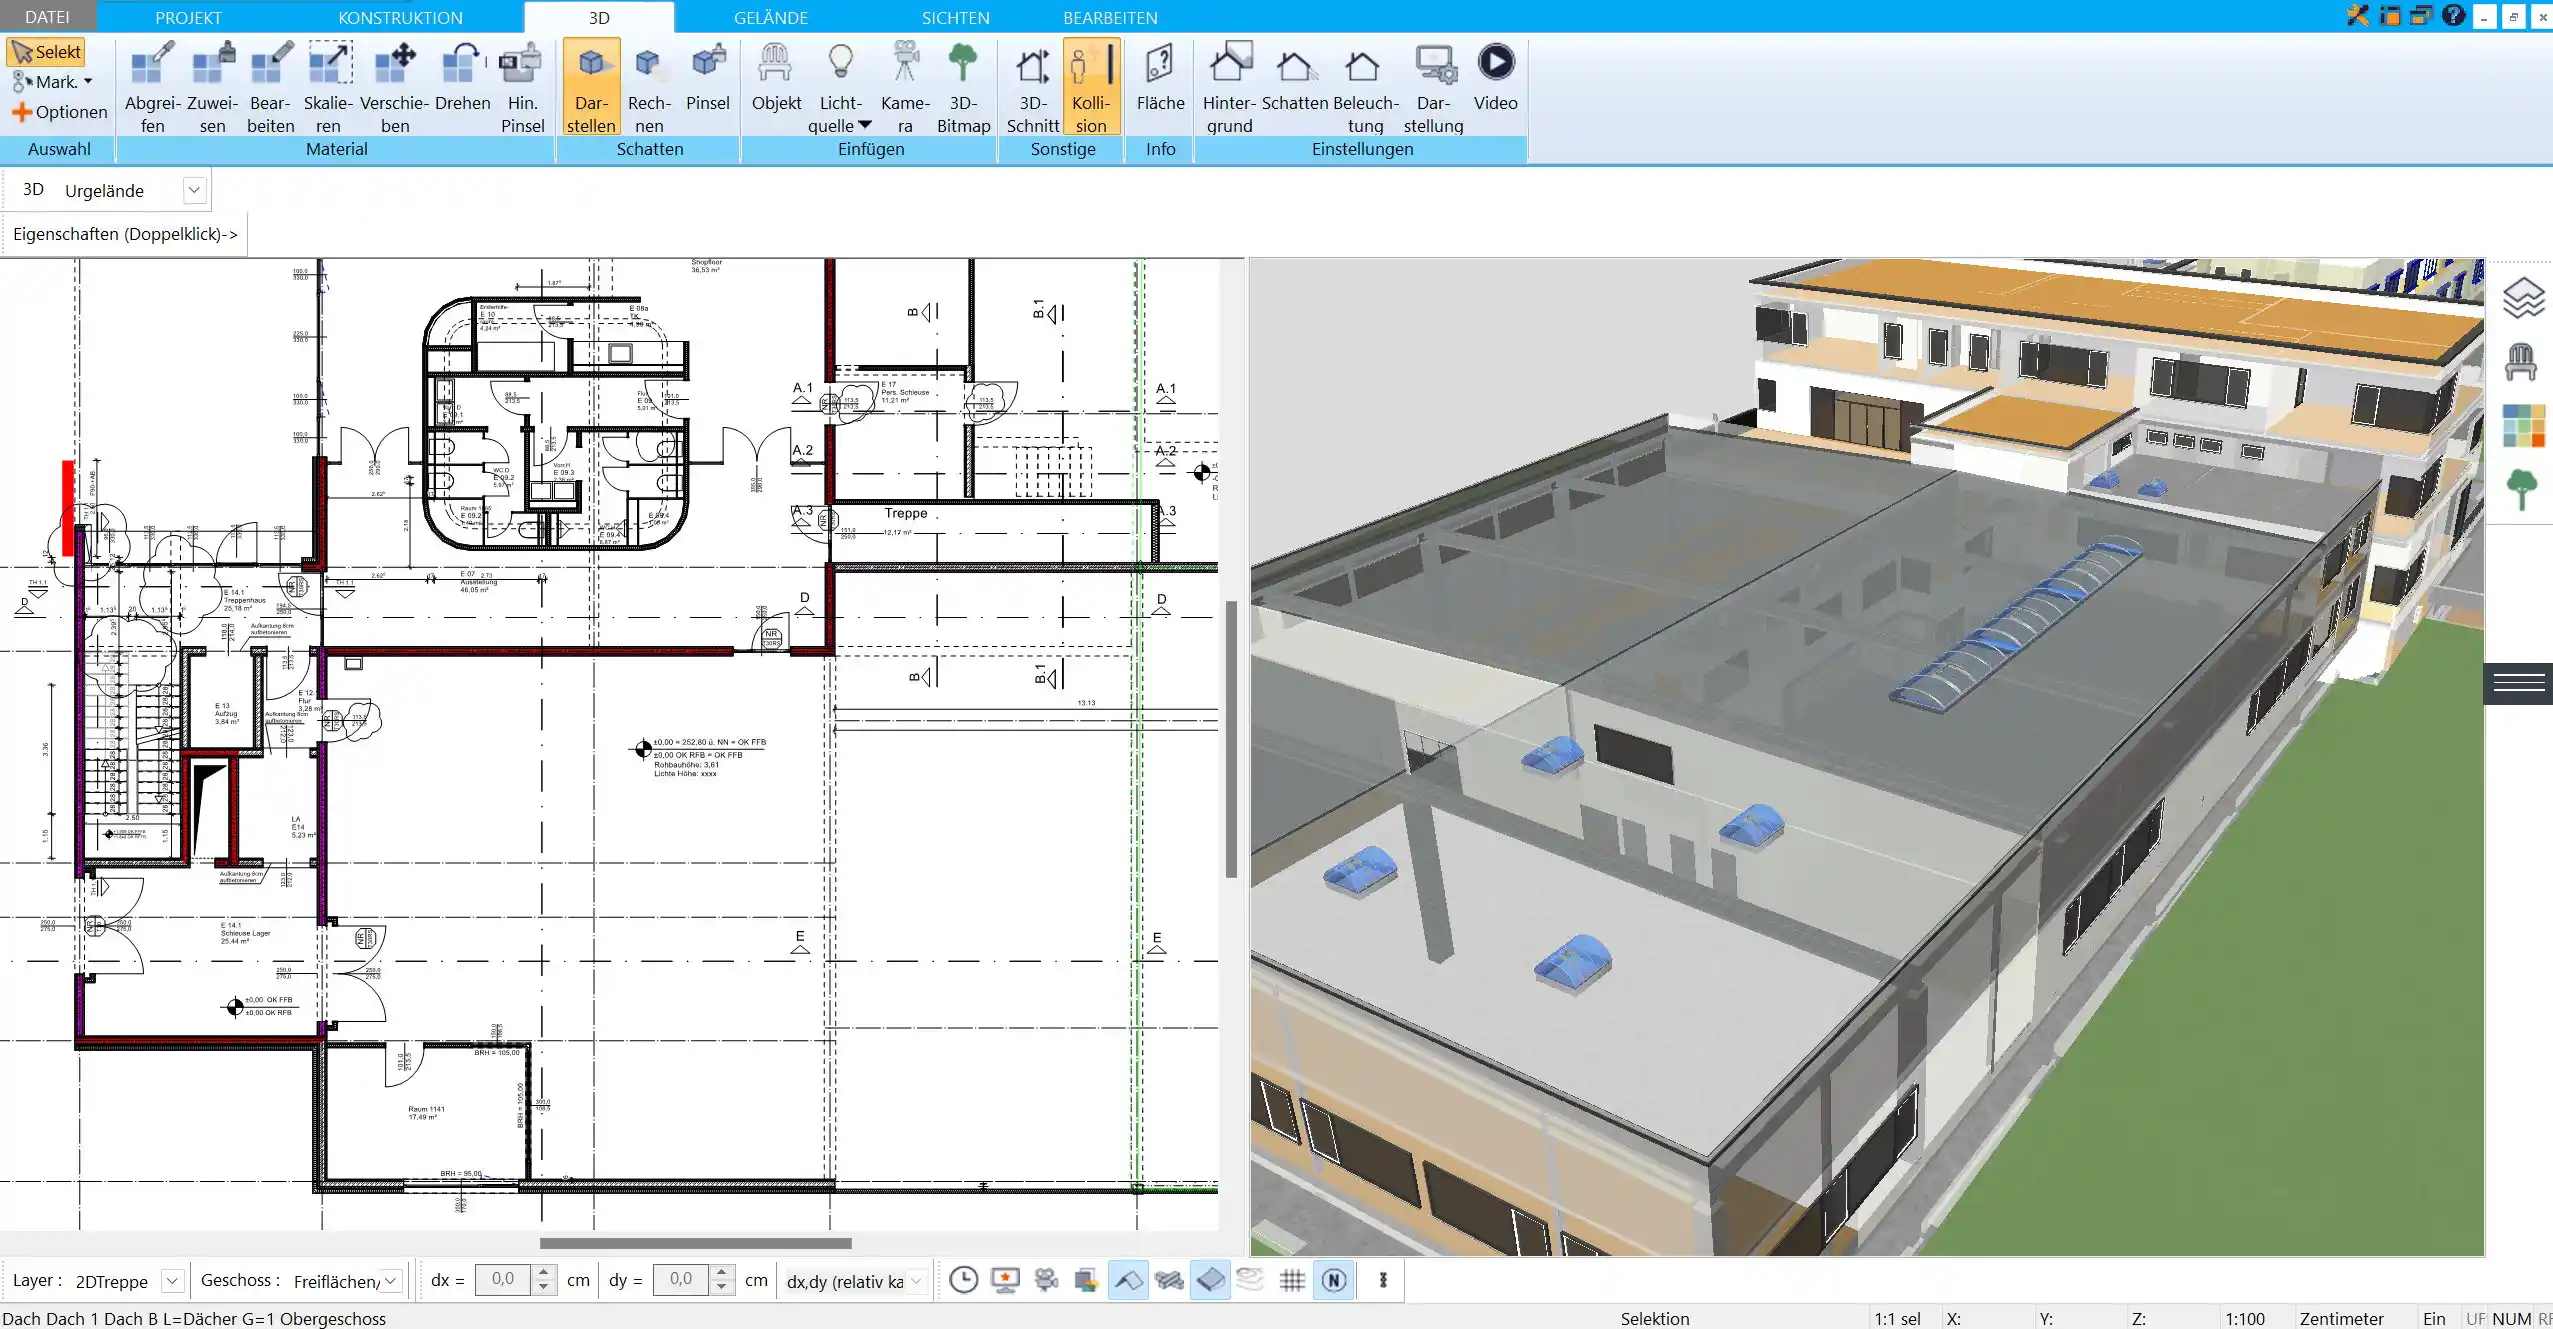Switch to the BEARBEITEN tab
The image size is (2553, 1329).
point(1110,17)
